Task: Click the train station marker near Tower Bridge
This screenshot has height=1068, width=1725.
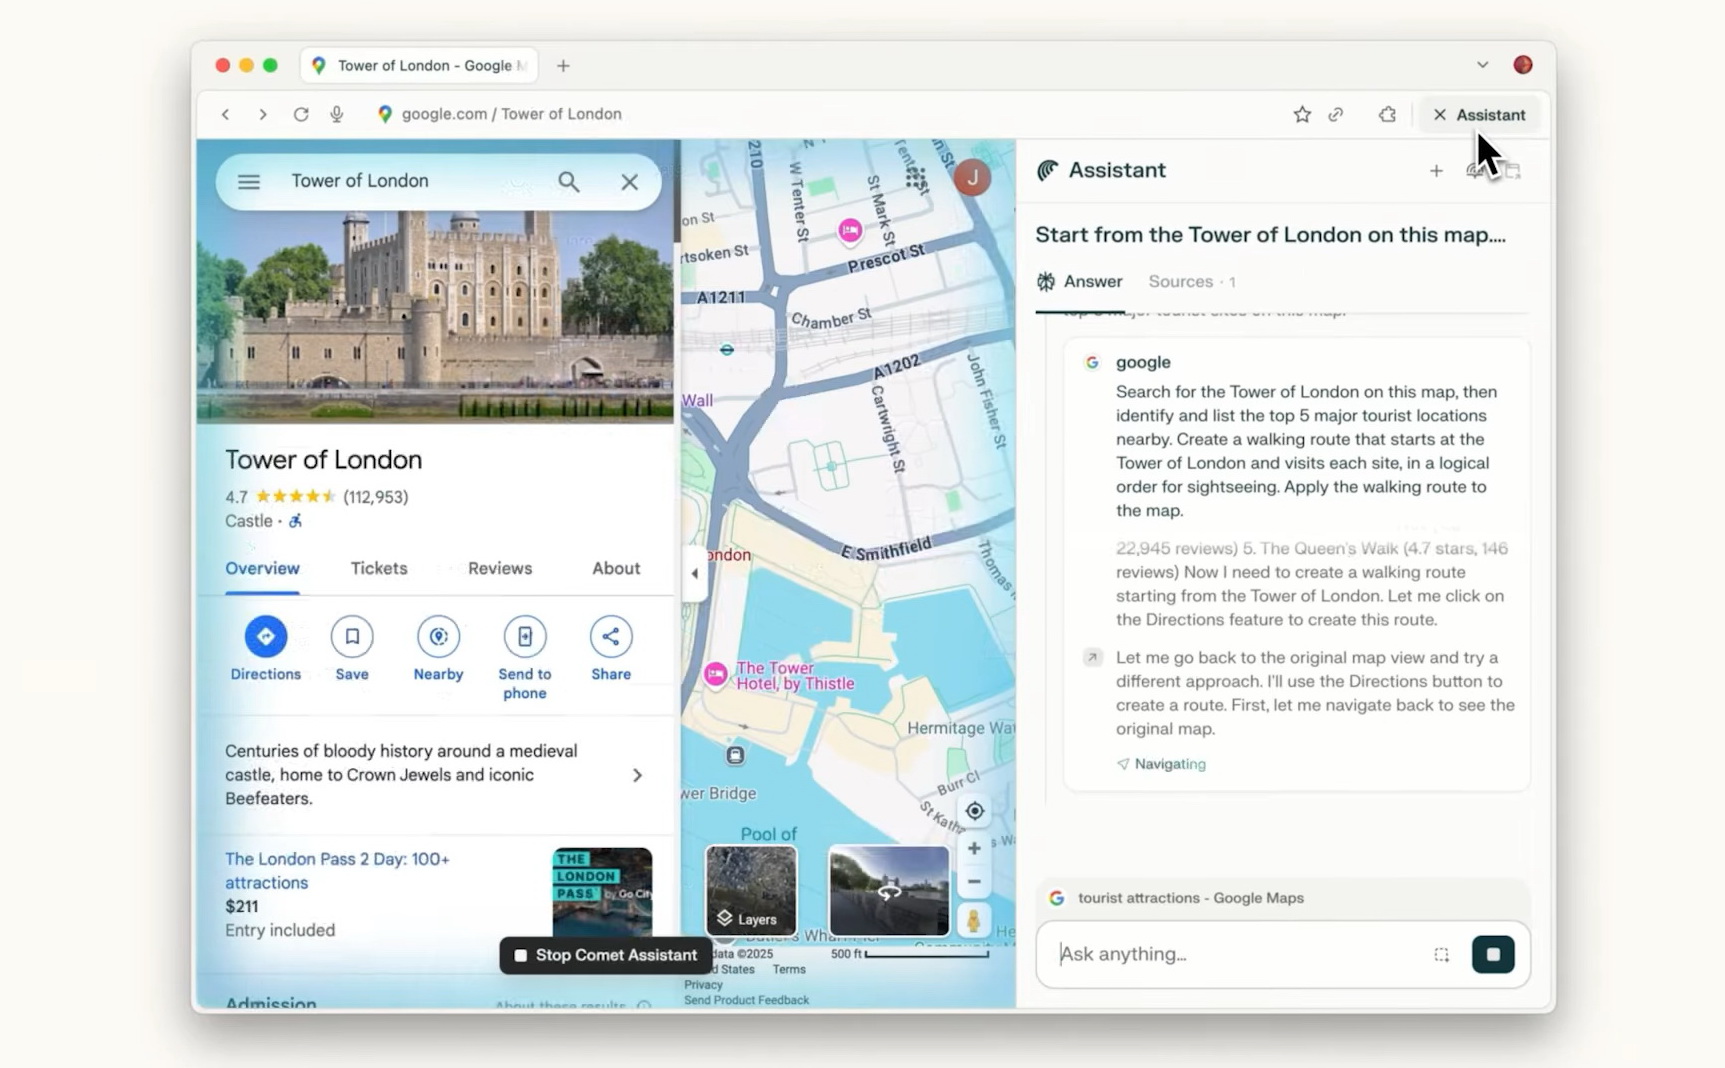Action: (735, 755)
